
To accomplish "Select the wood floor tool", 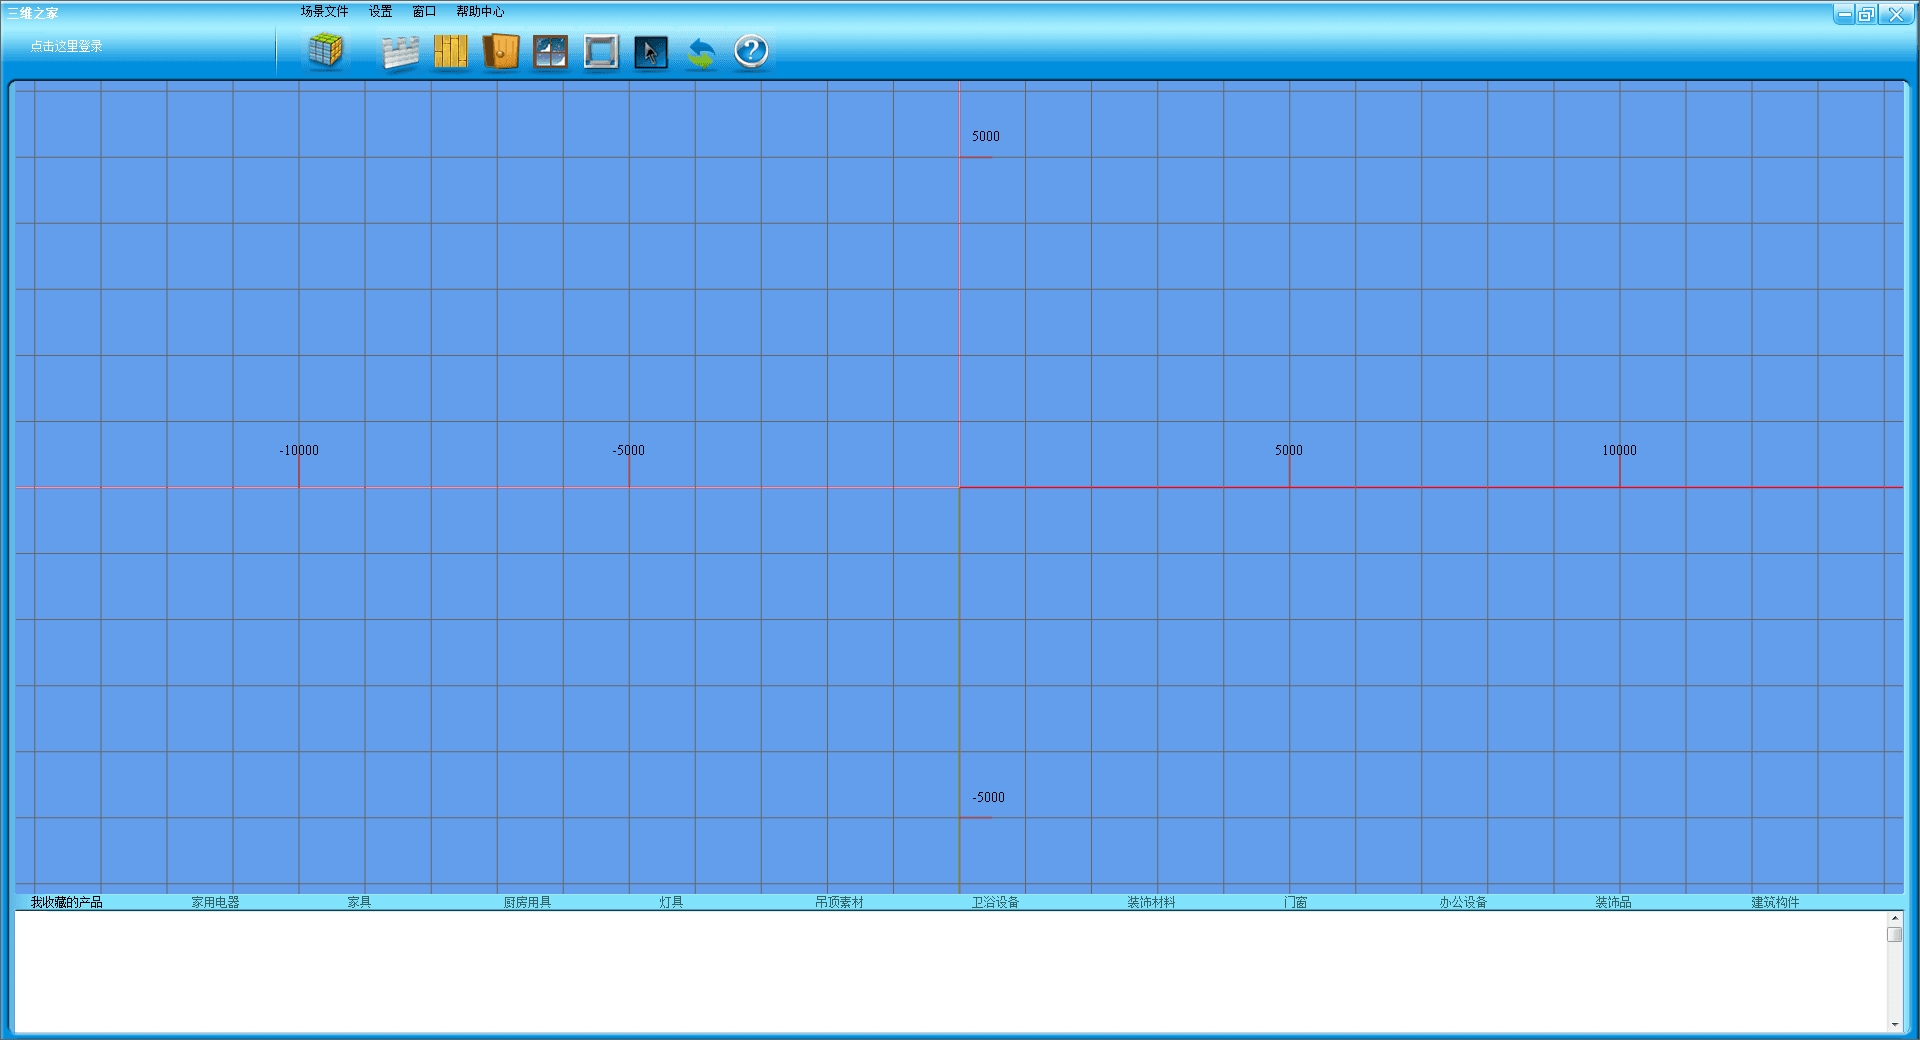I will pos(450,51).
